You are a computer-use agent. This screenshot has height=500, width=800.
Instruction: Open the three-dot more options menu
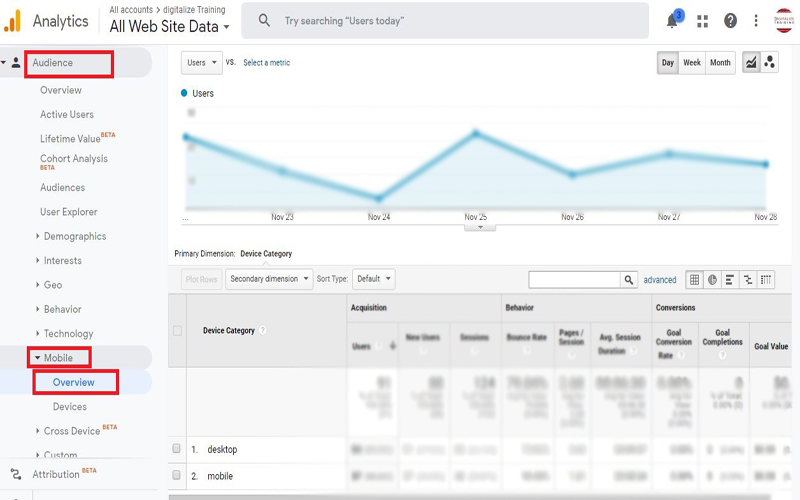[x=756, y=21]
